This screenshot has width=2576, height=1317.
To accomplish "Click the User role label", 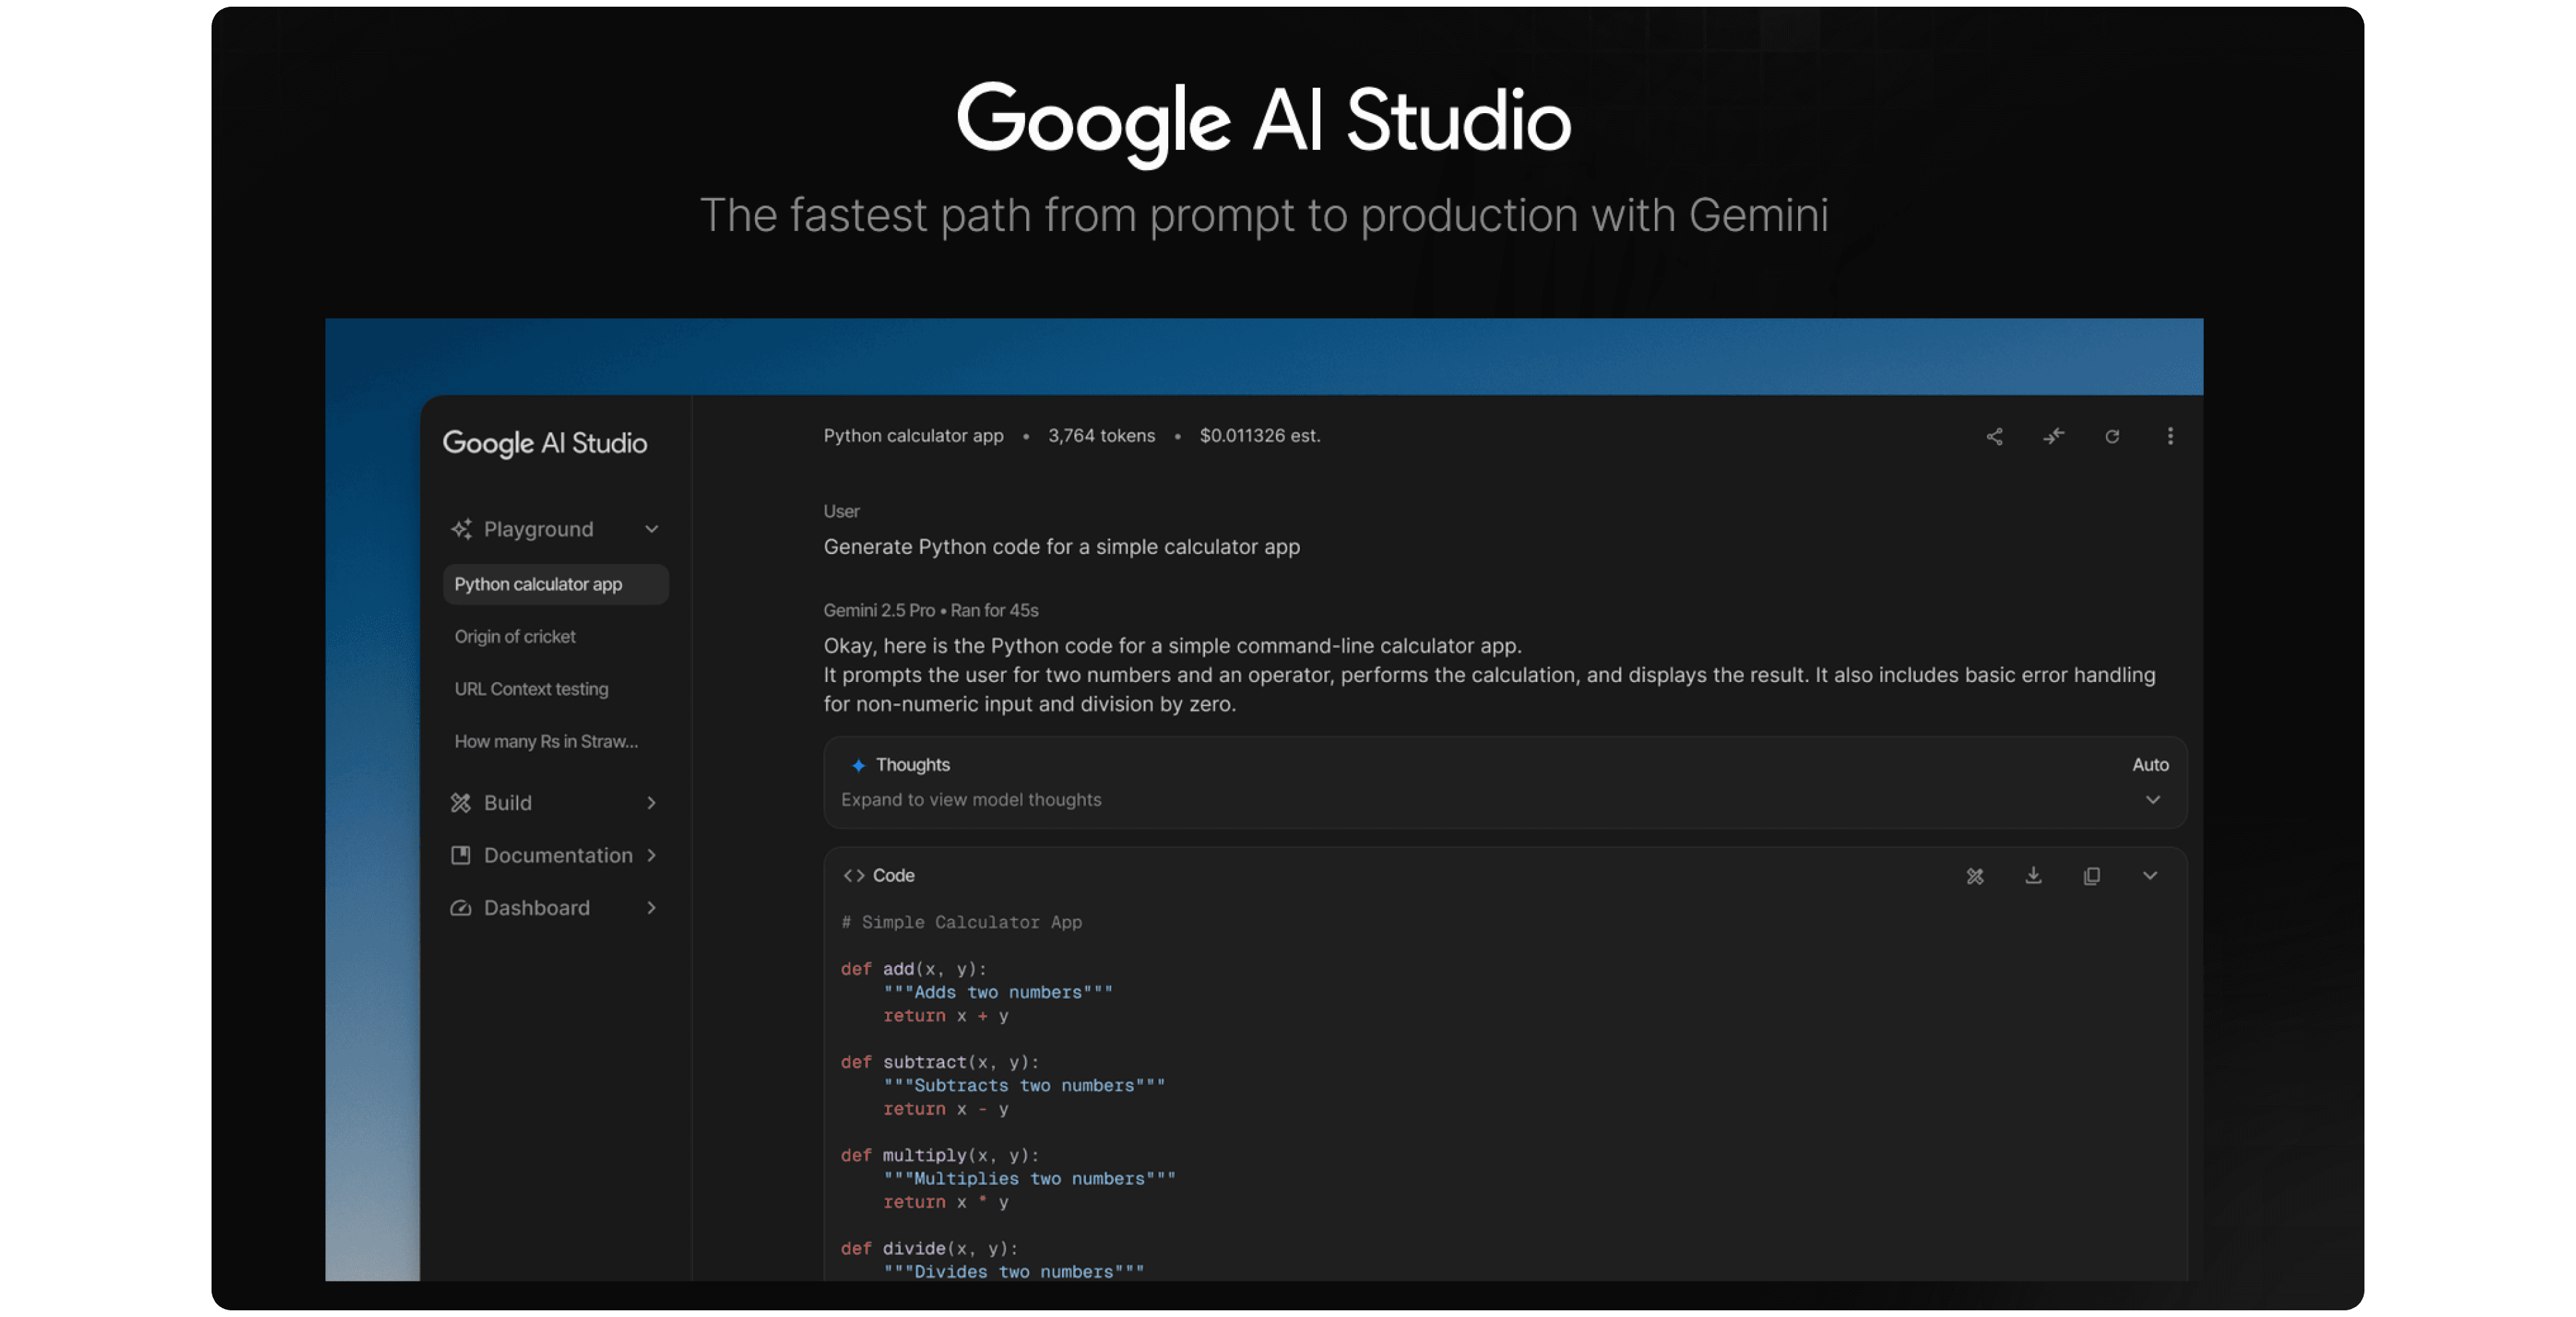I will tap(841, 511).
